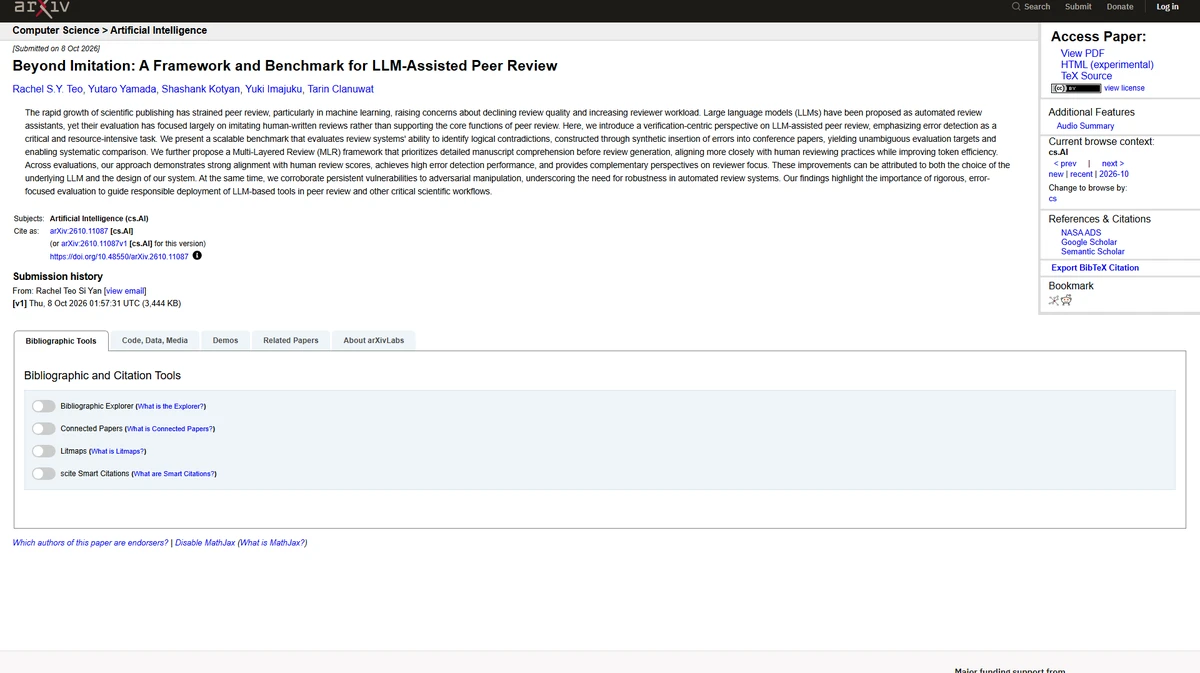Switch to the About arXivLabs tab

point(373,340)
